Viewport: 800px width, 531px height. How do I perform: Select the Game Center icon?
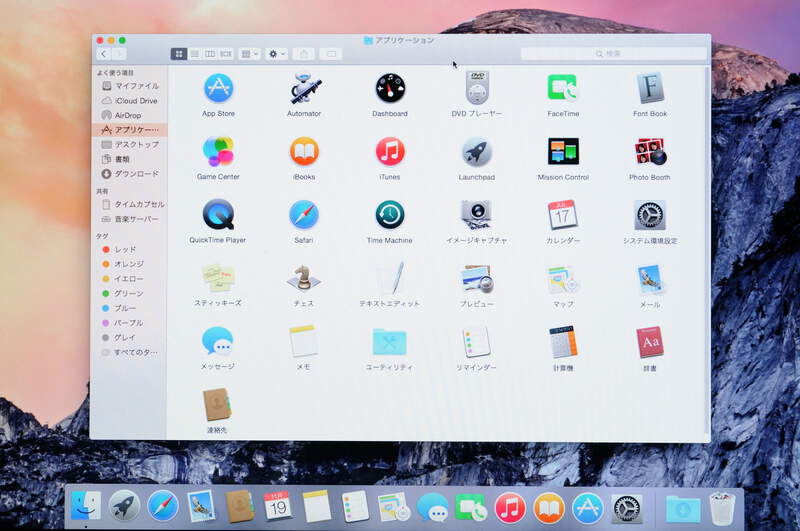[x=218, y=151]
